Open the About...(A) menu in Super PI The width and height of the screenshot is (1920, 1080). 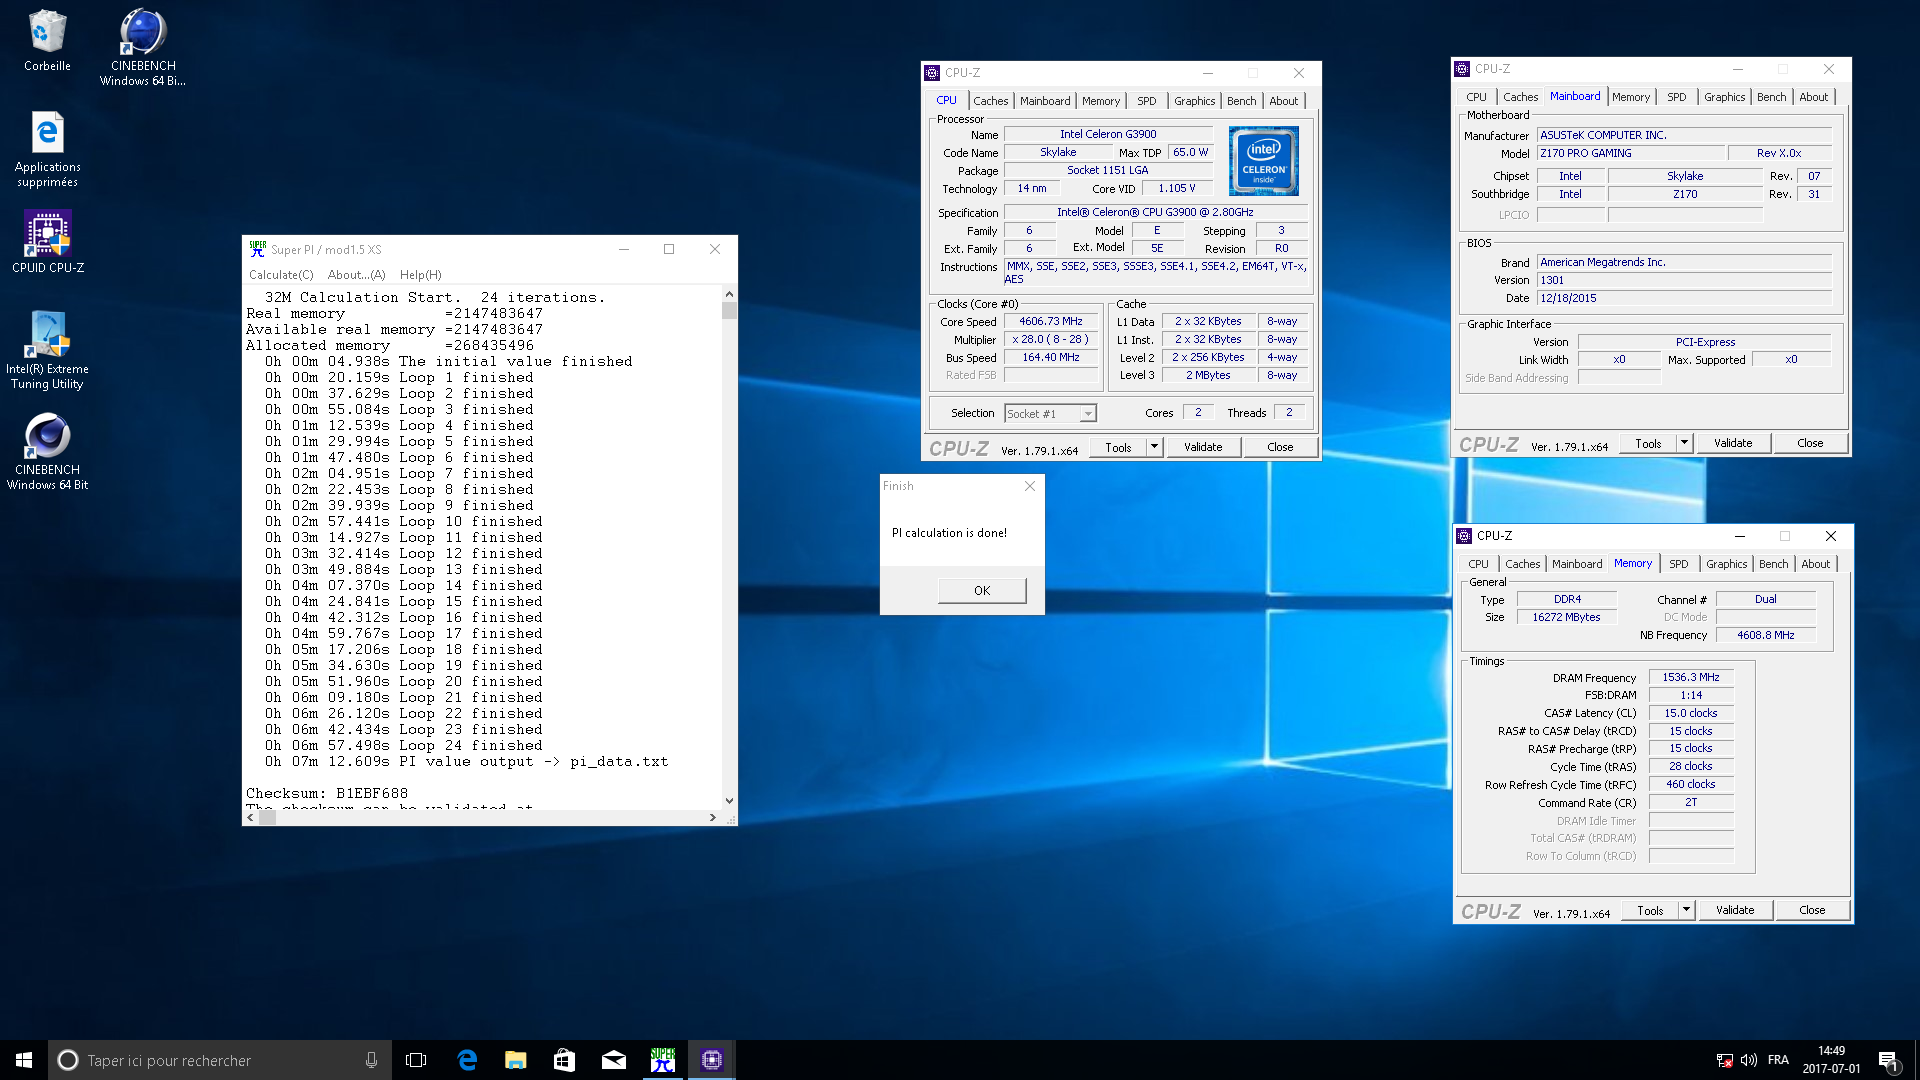coord(356,275)
